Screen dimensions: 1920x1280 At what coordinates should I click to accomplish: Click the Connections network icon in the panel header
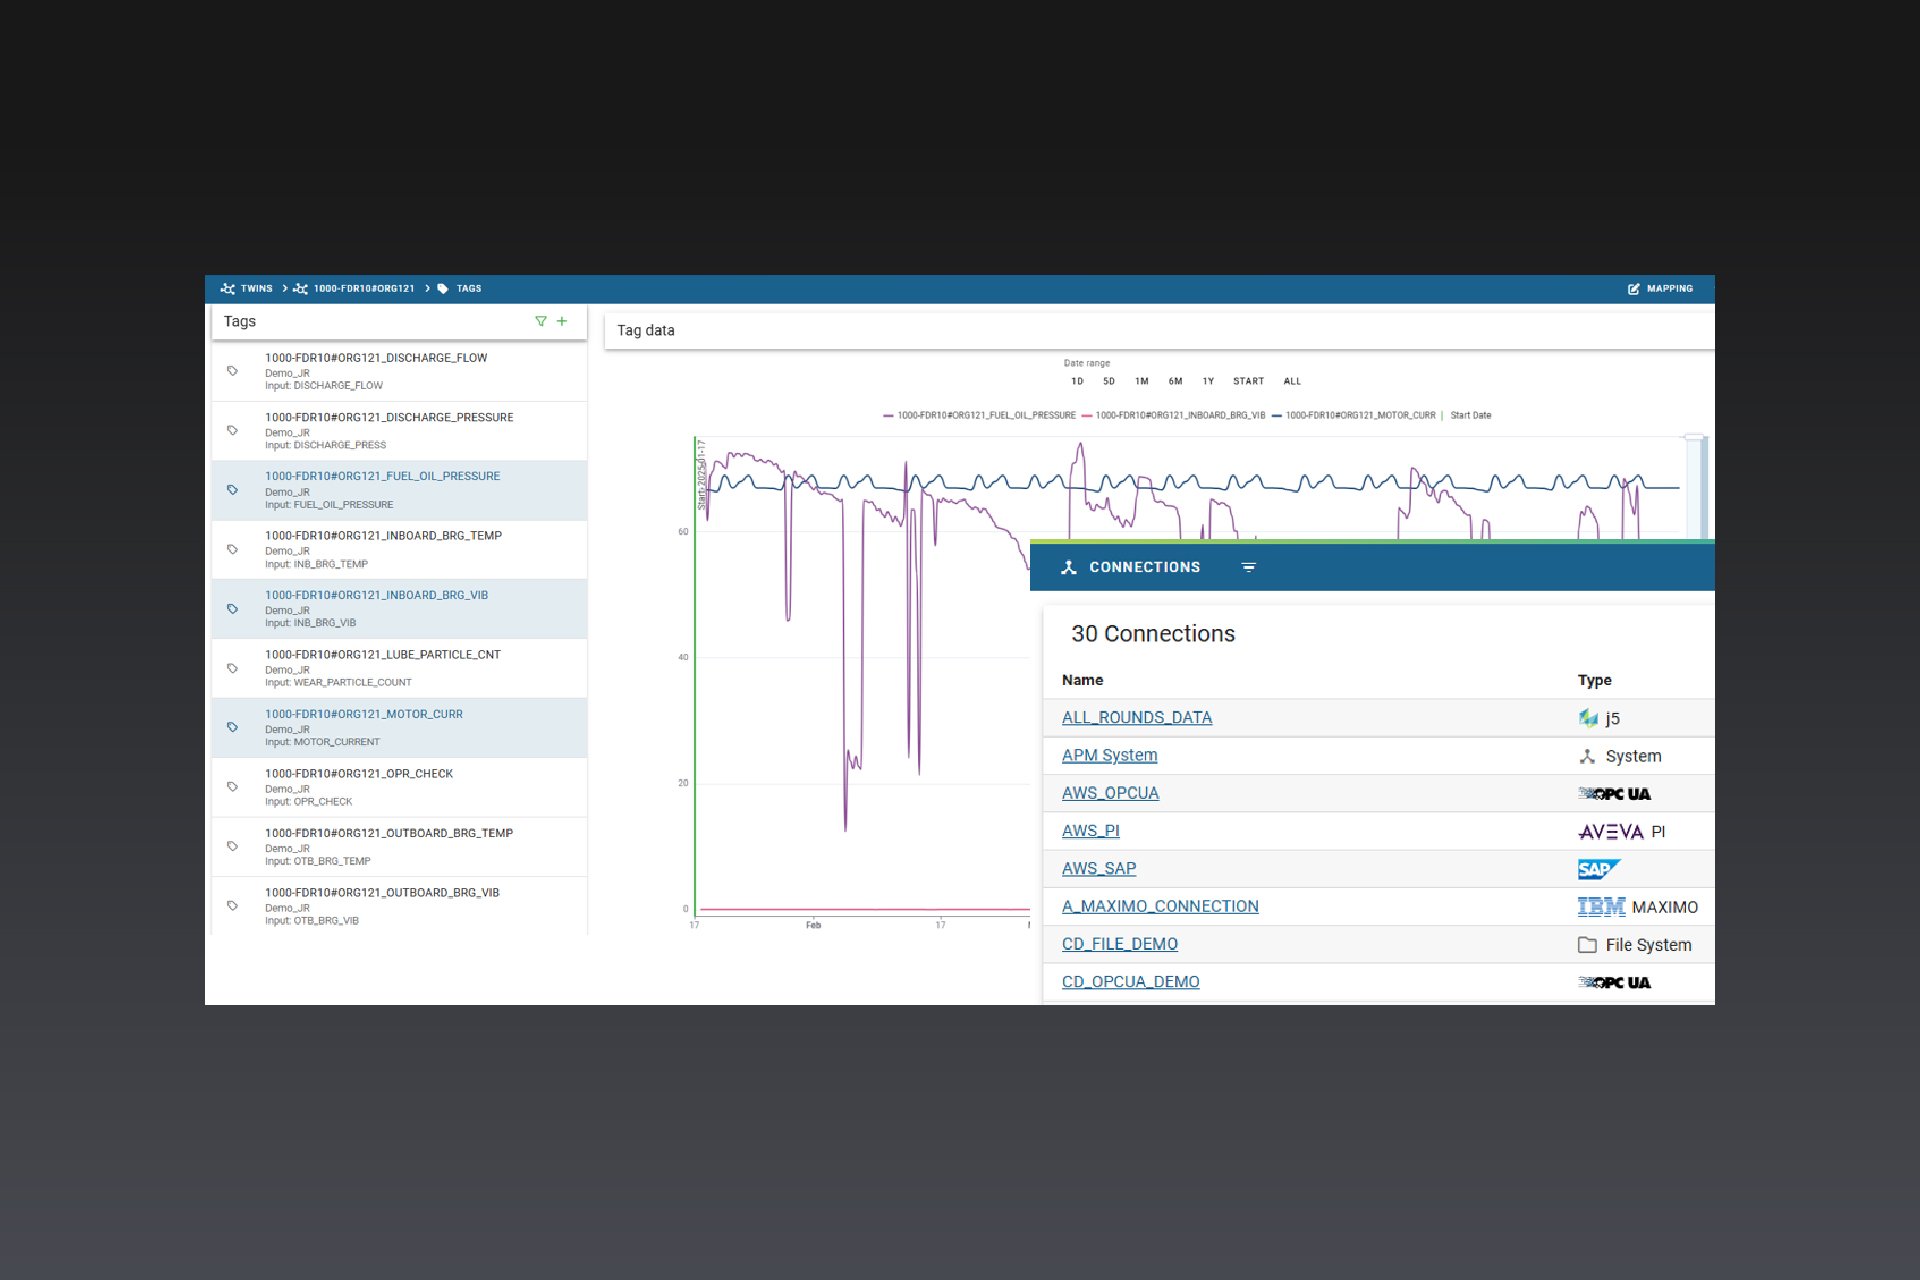pyautogui.click(x=1068, y=567)
